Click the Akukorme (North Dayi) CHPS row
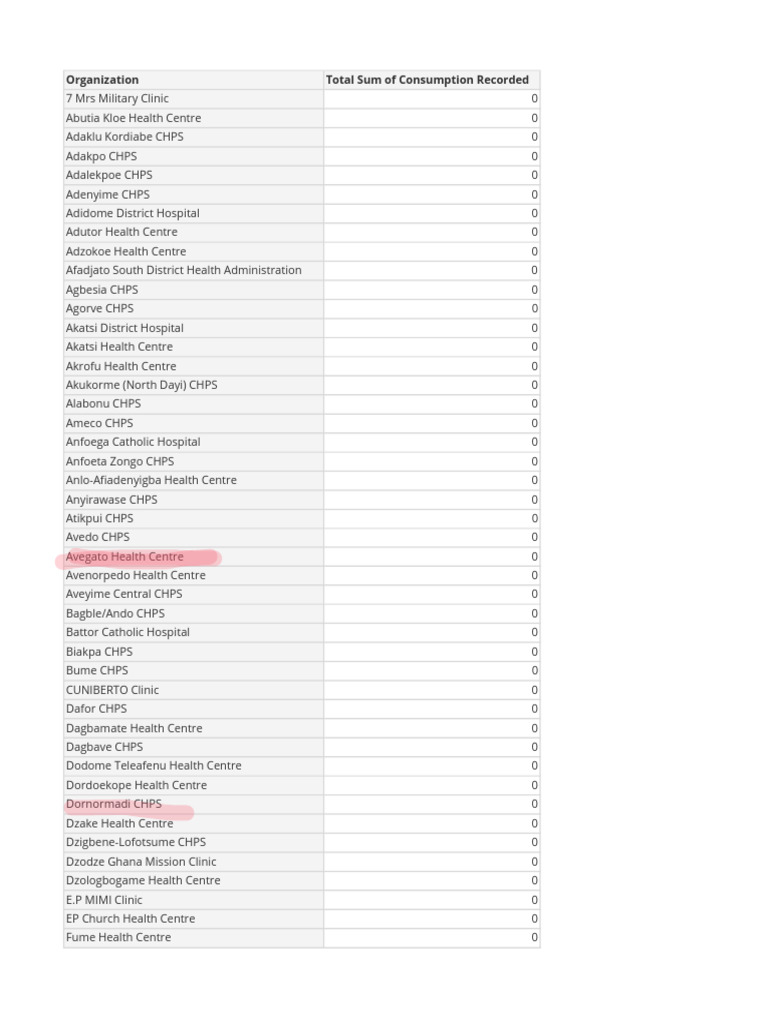 tap(302, 385)
